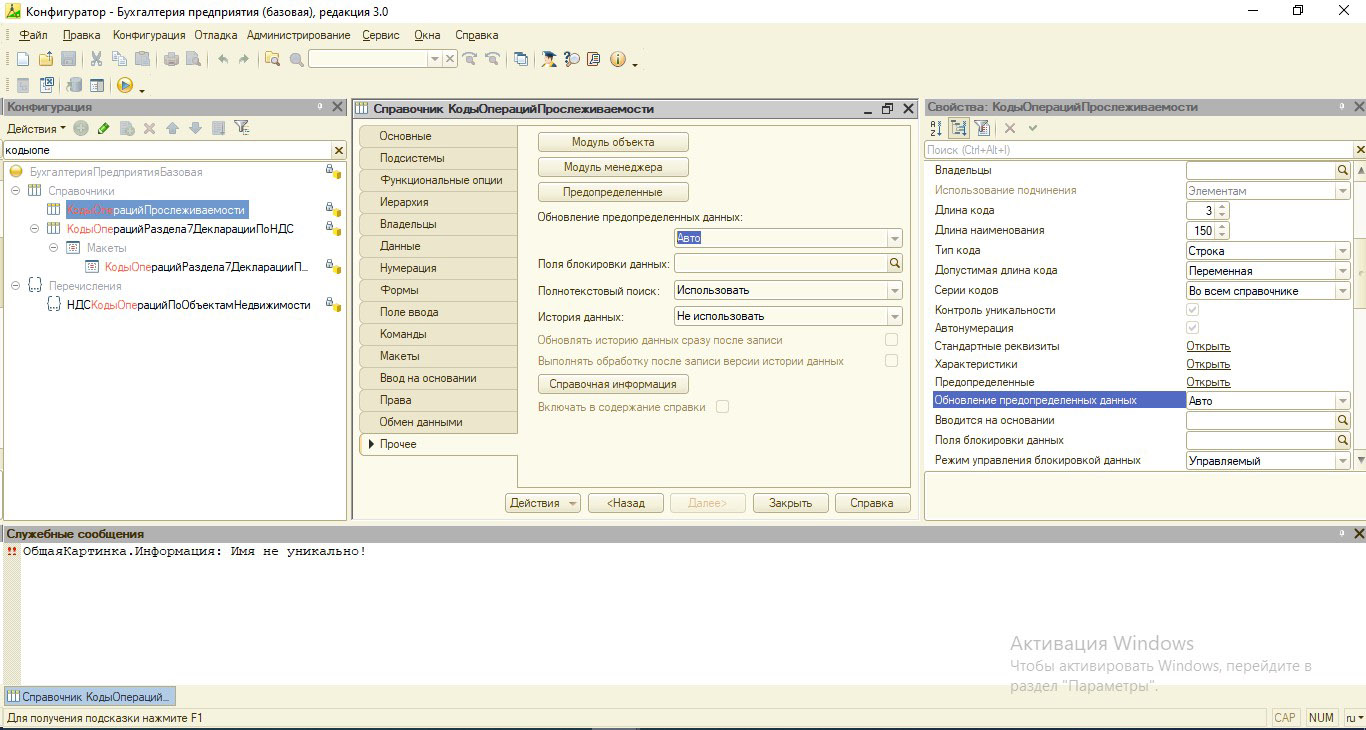
Task: Decrease Длина наименования with stepper down arrow
Action: (1222, 235)
